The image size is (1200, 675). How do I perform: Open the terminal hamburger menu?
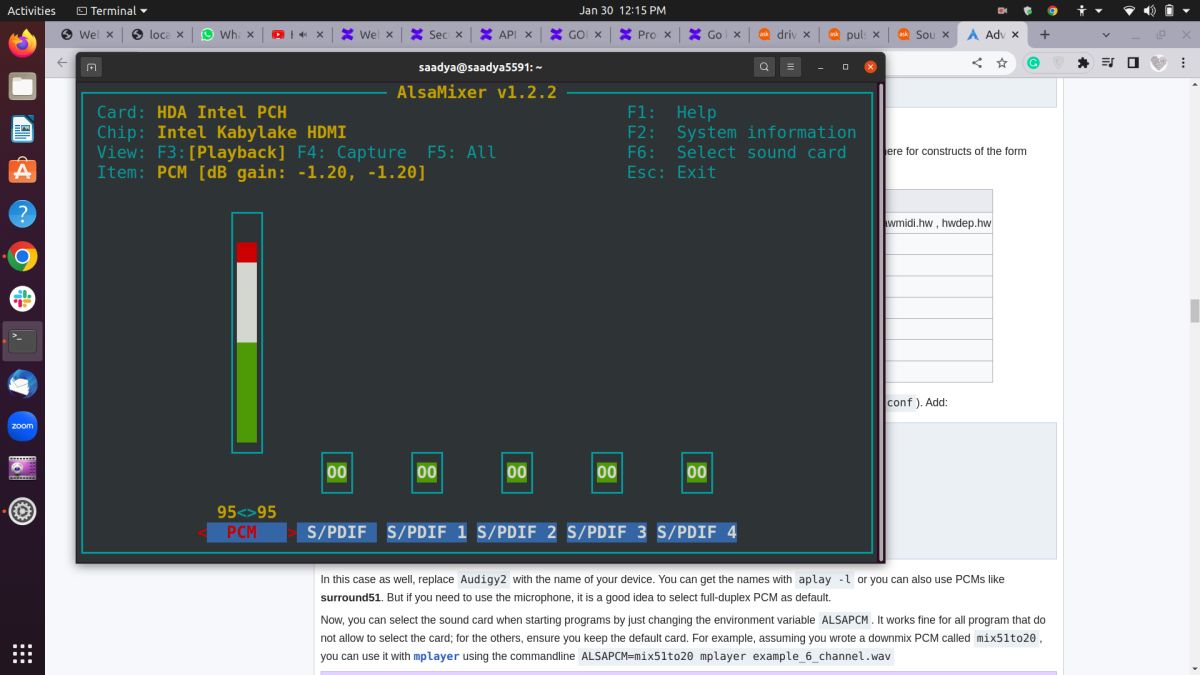click(790, 67)
